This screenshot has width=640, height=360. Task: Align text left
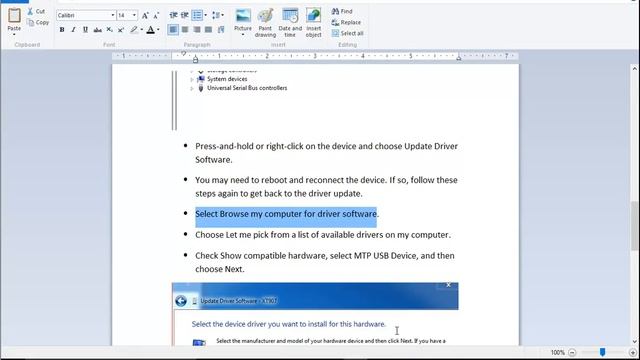[173, 30]
